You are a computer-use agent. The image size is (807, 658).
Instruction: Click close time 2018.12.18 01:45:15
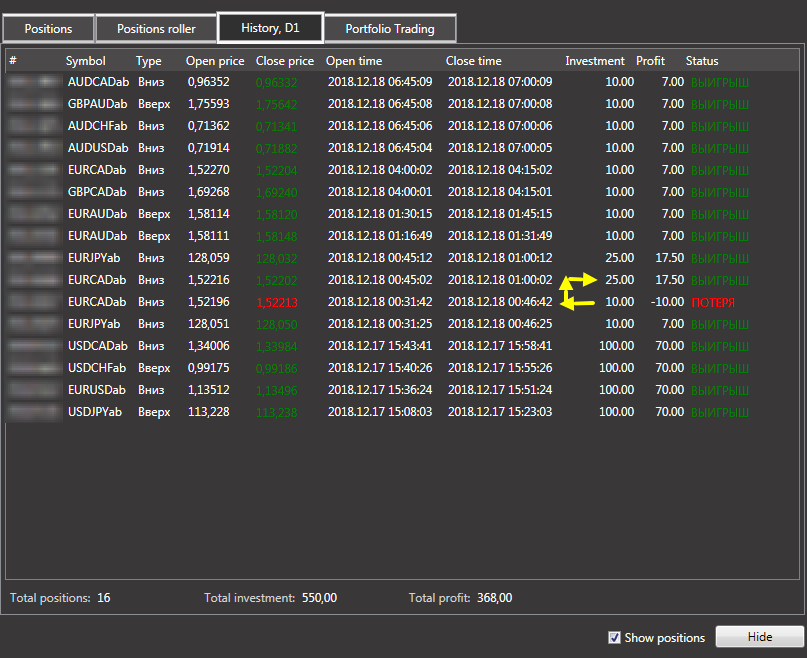500,214
